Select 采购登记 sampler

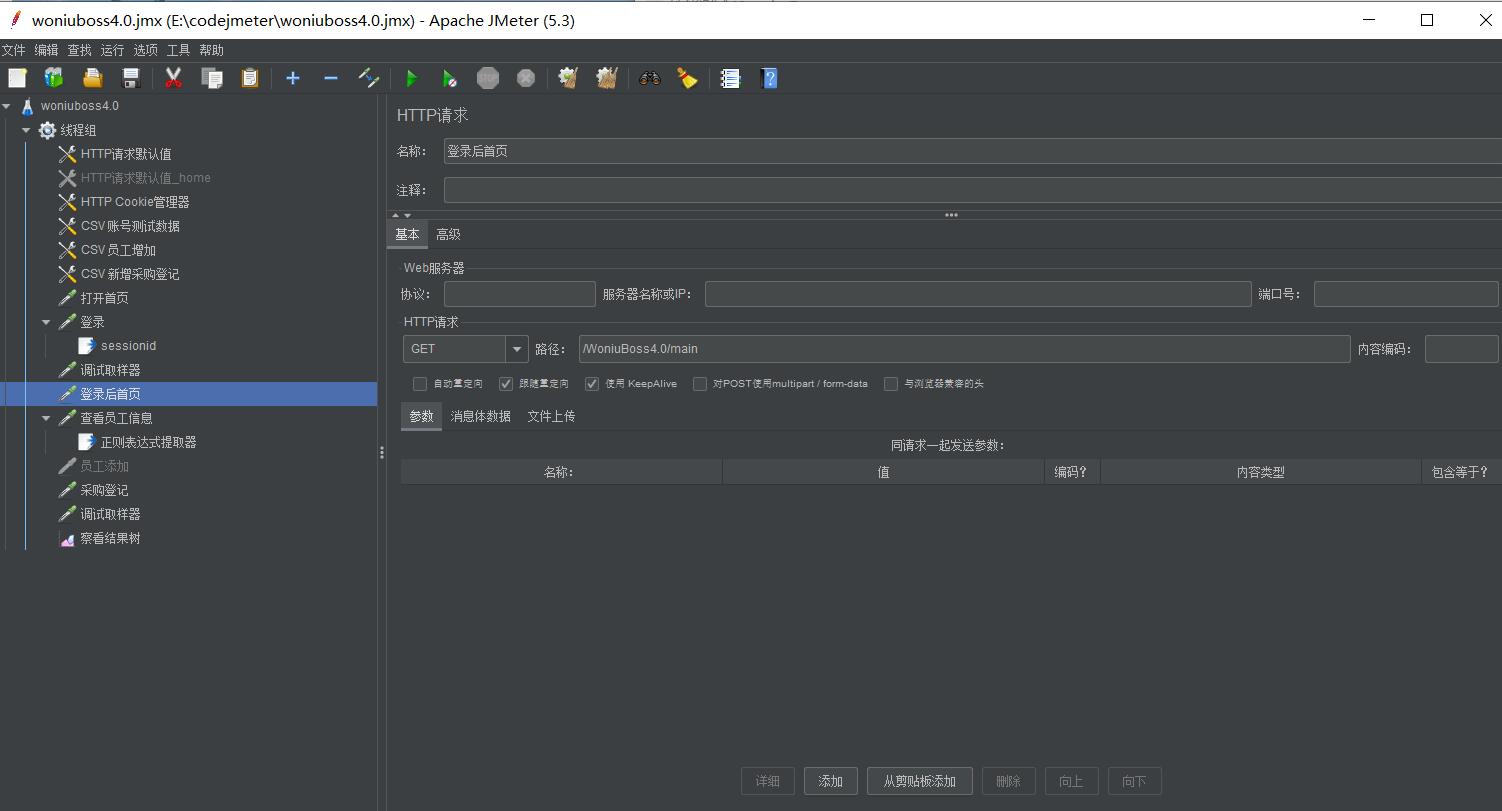coord(104,490)
